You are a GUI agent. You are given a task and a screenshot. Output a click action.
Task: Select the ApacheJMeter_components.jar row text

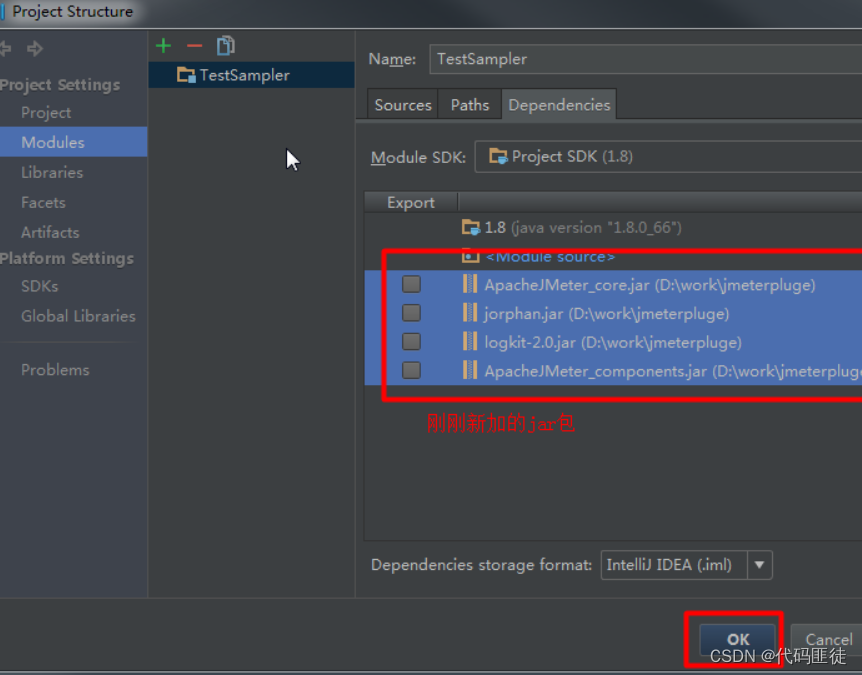[x=673, y=370]
